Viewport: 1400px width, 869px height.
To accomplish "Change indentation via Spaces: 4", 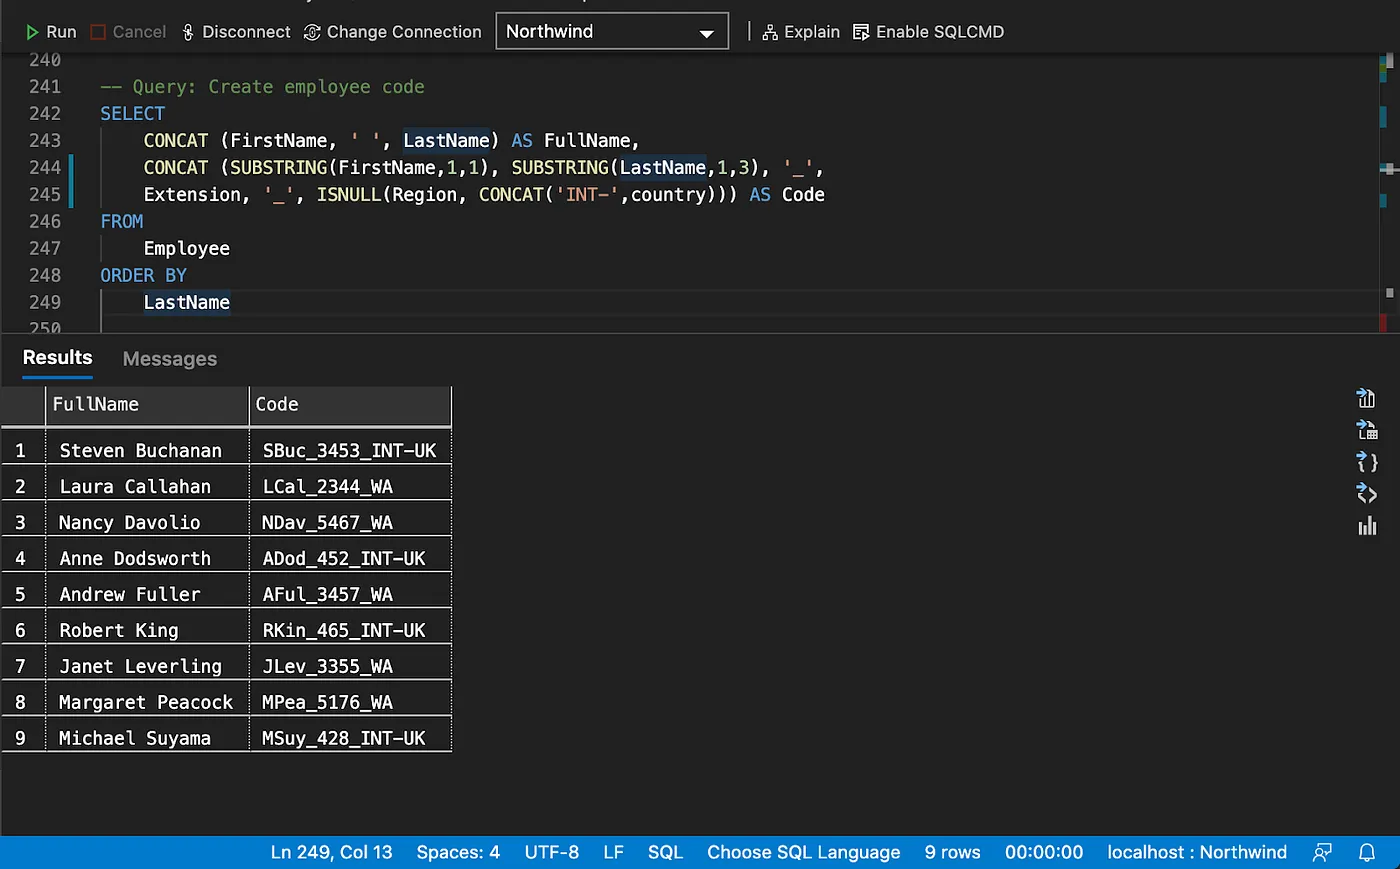I will pos(458,853).
